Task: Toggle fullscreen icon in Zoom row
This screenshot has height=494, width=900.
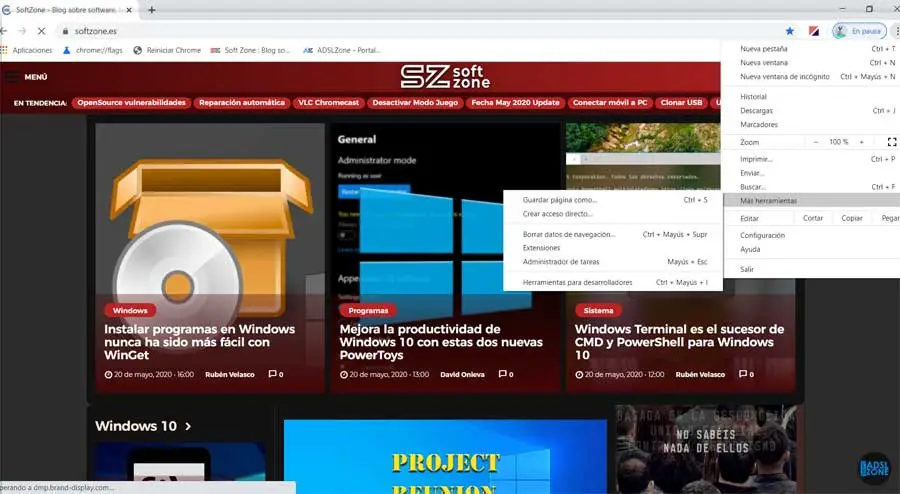Action: [x=891, y=142]
